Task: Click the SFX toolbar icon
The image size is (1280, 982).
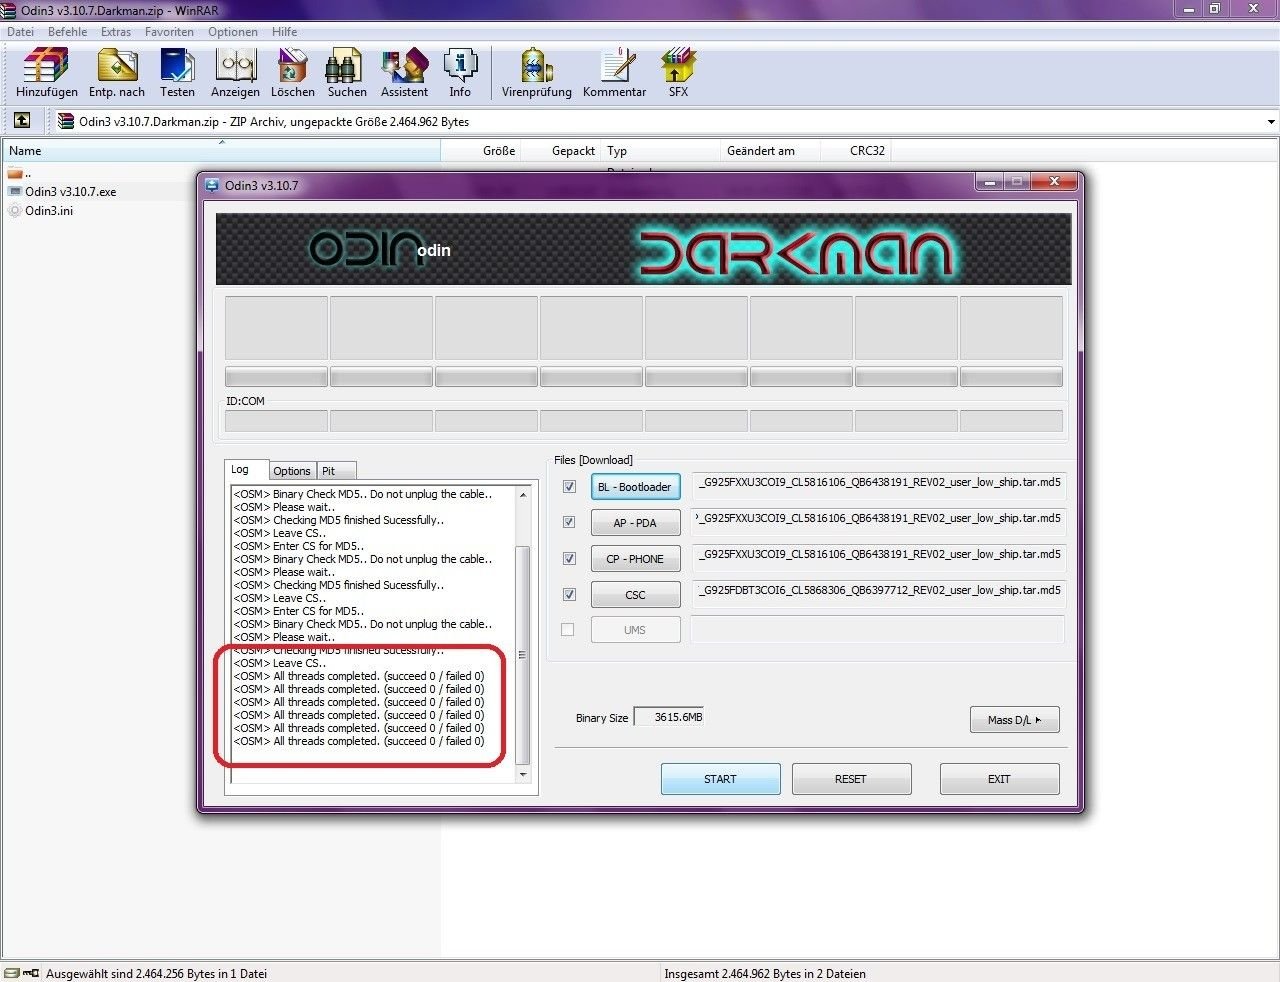Action: pos(678,72)
